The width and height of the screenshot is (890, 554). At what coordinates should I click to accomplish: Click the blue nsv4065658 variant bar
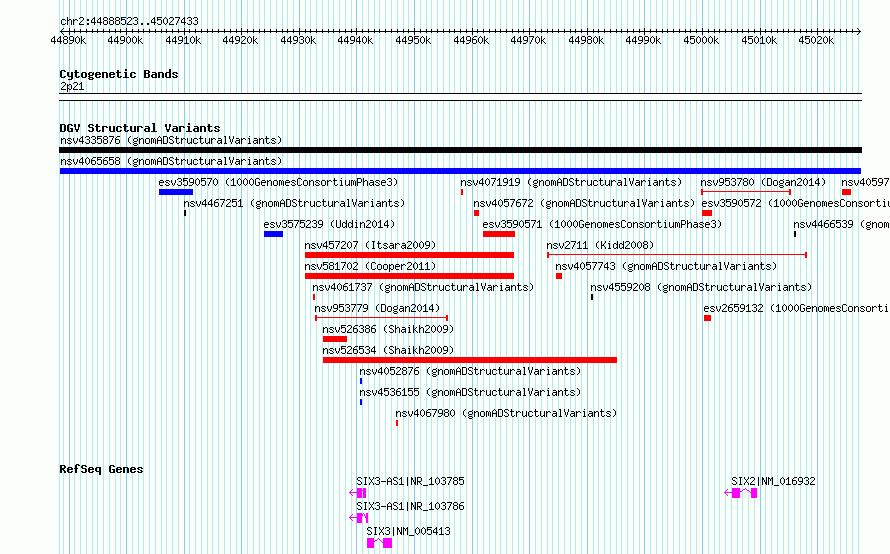[460, 171]
